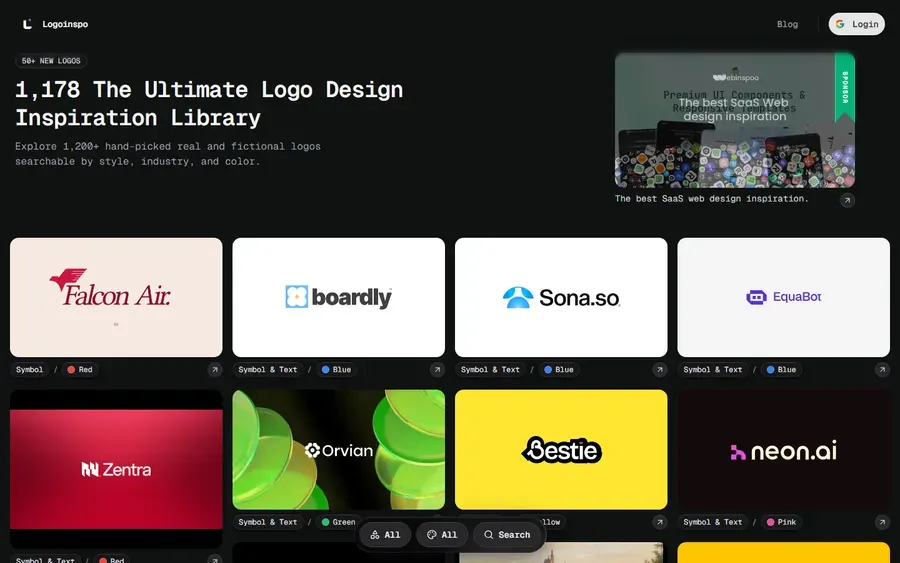Click external arrow icon under boardly
Viewport: 900px width, 563px height.
click(437, 370)
